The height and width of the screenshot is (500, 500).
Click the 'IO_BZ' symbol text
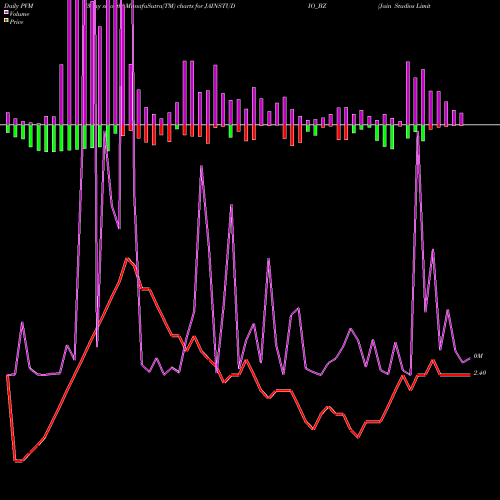tap(317, 6)
